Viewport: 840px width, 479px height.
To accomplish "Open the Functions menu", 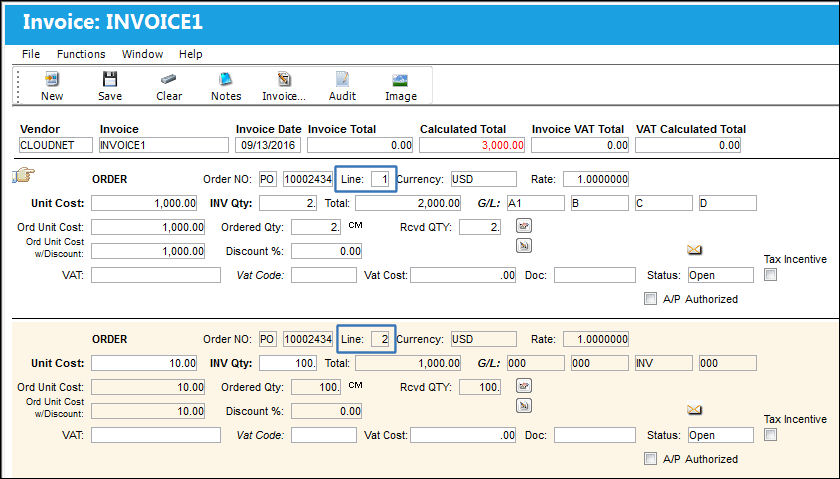I will [x=81, y=54].
